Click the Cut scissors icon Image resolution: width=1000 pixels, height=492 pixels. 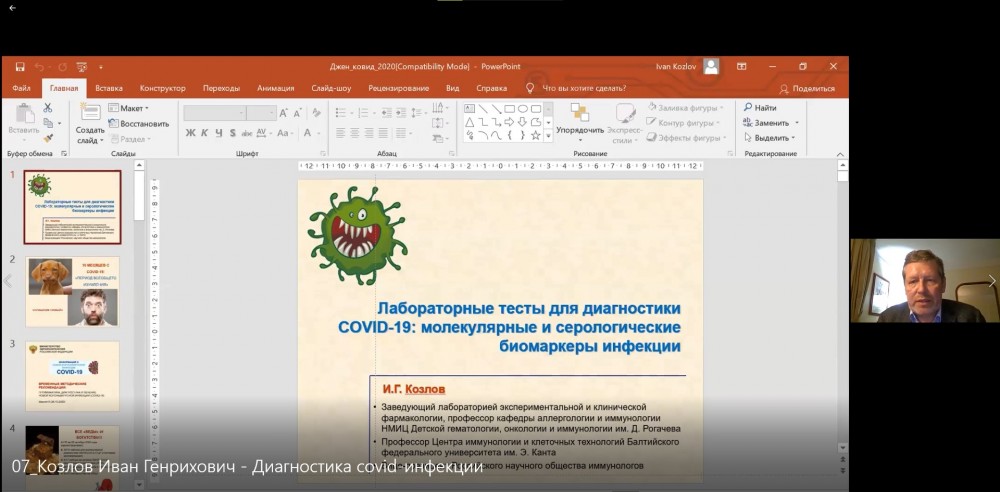(x=47, y=108)
